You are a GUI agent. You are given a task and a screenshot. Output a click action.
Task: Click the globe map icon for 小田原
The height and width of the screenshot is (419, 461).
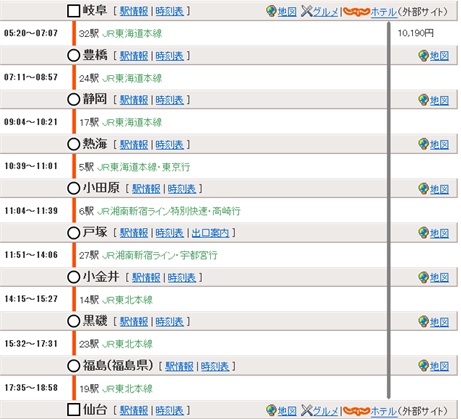(x=423, y=189)
